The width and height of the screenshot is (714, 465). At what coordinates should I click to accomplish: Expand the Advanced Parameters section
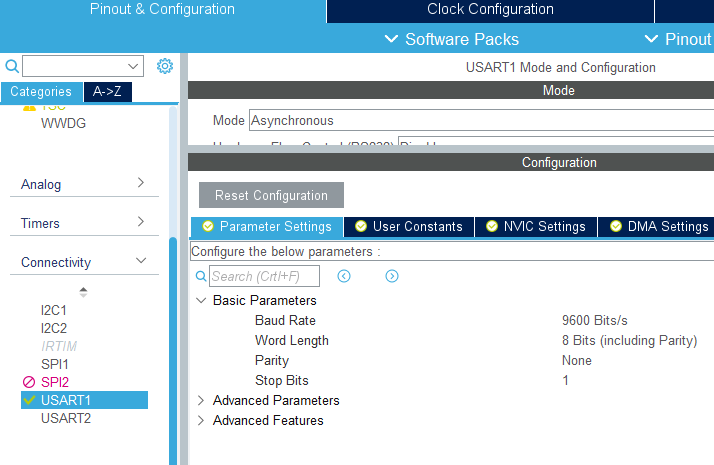201,400
